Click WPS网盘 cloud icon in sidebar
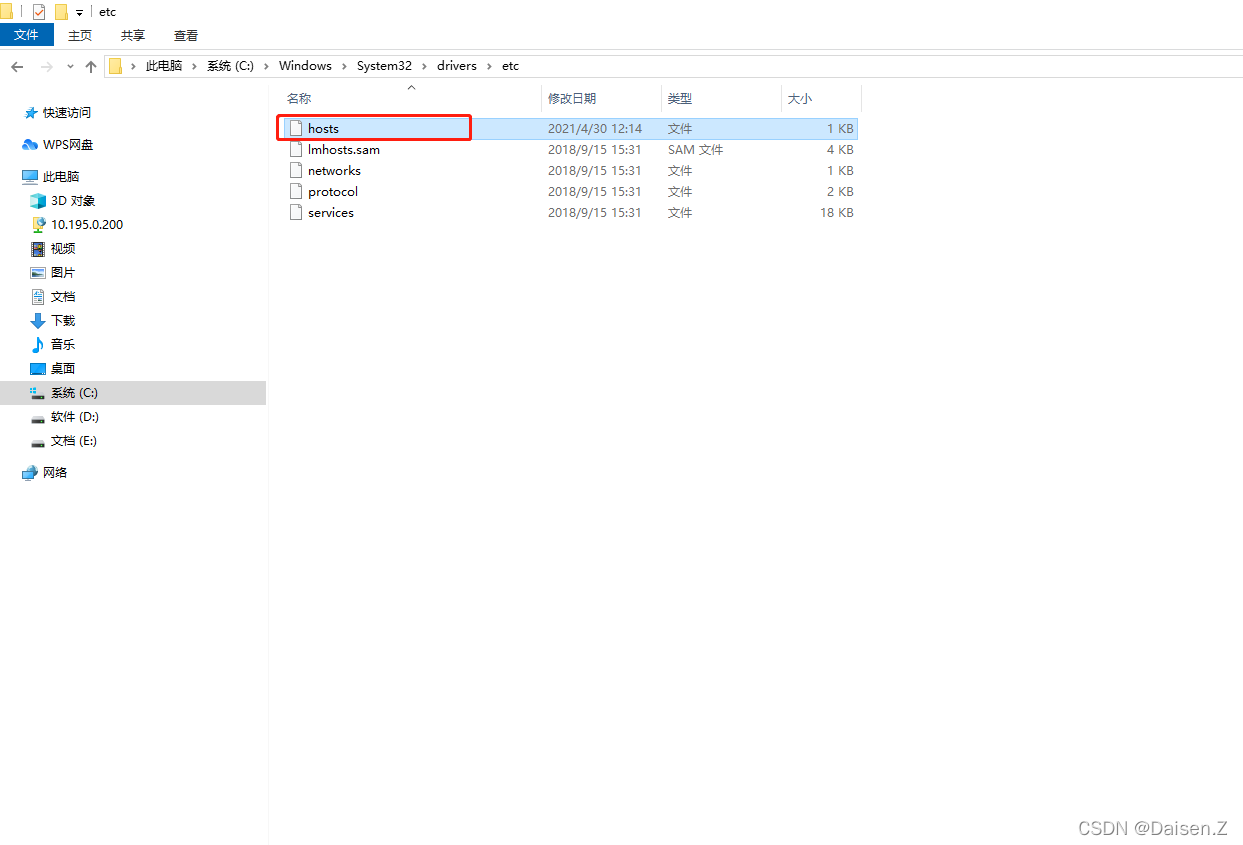Image resolution: width=1243 pixels, height=845 pixels. pos(30,145)
